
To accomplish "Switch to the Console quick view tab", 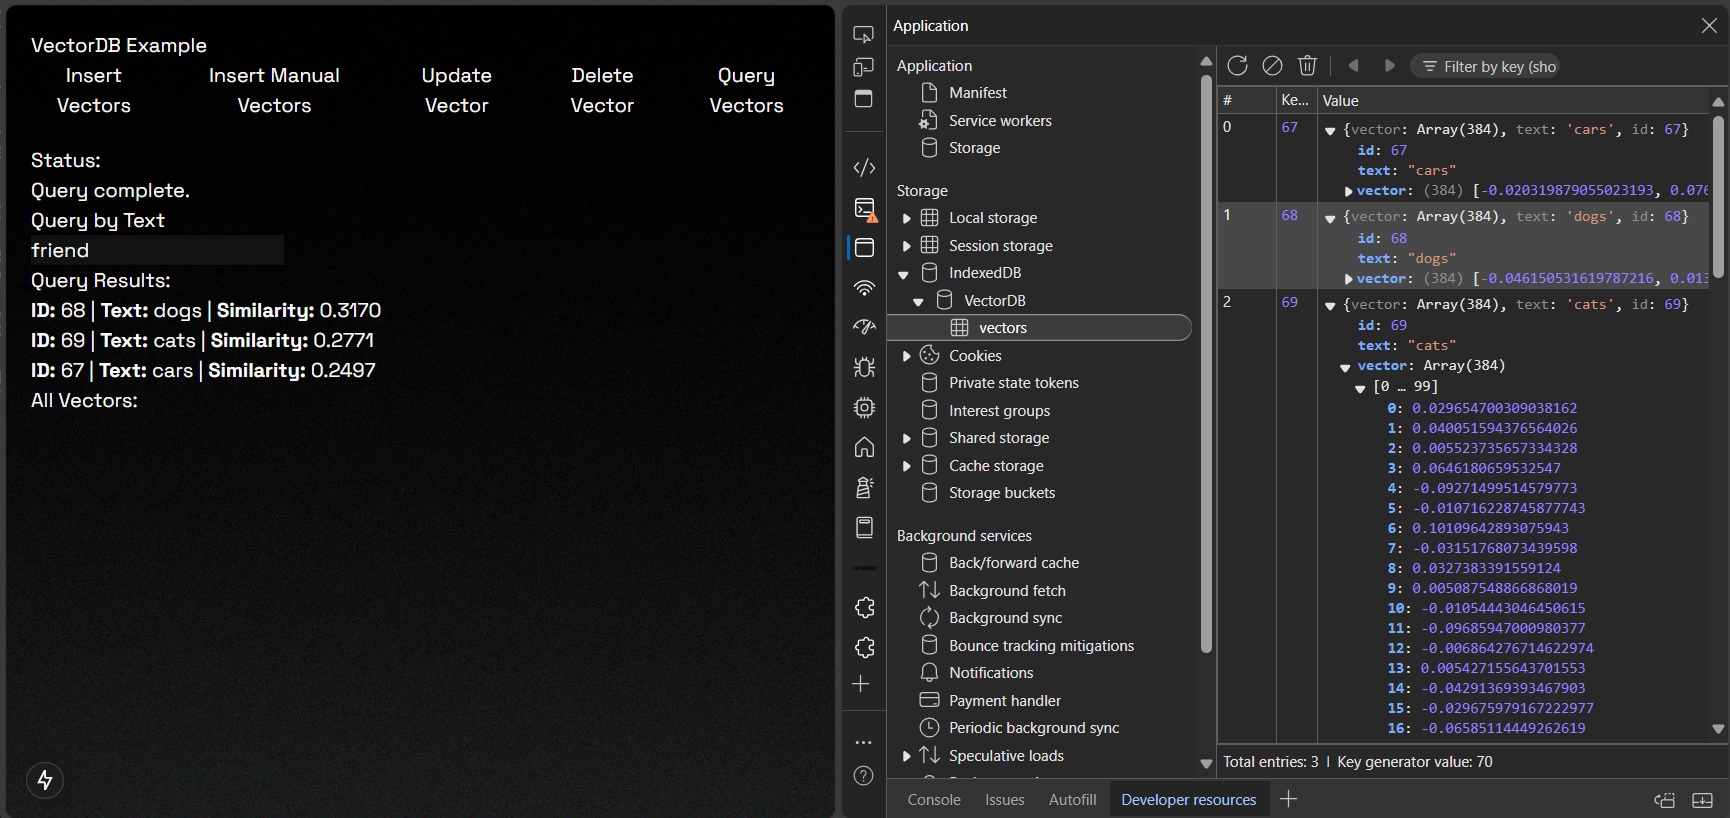I will (934, 800).
